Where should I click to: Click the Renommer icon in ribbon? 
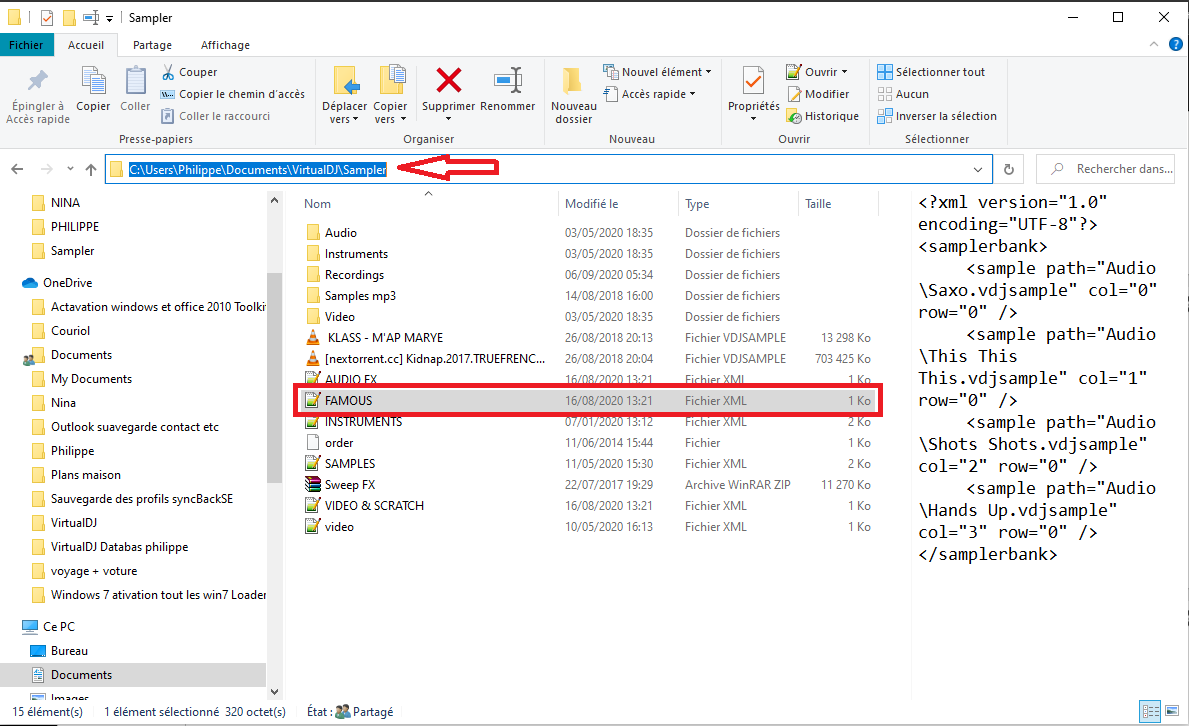[x=507, y=80]
